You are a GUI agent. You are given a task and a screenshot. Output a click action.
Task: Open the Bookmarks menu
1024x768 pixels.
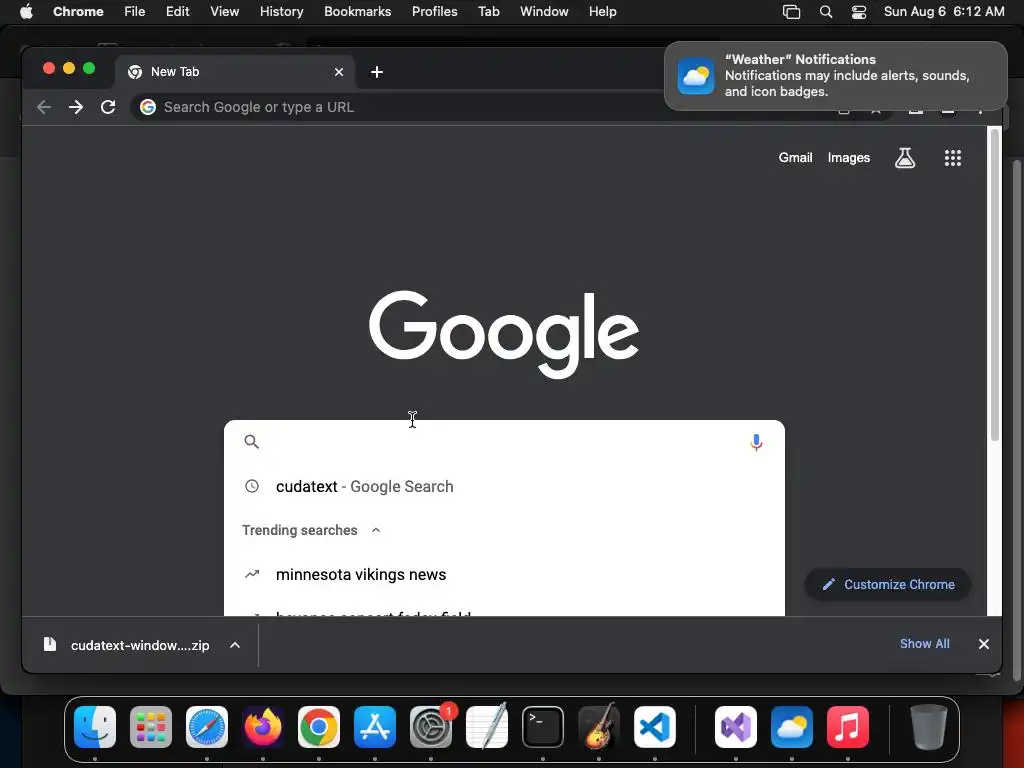pyautogui.click(x=357, y=12)
